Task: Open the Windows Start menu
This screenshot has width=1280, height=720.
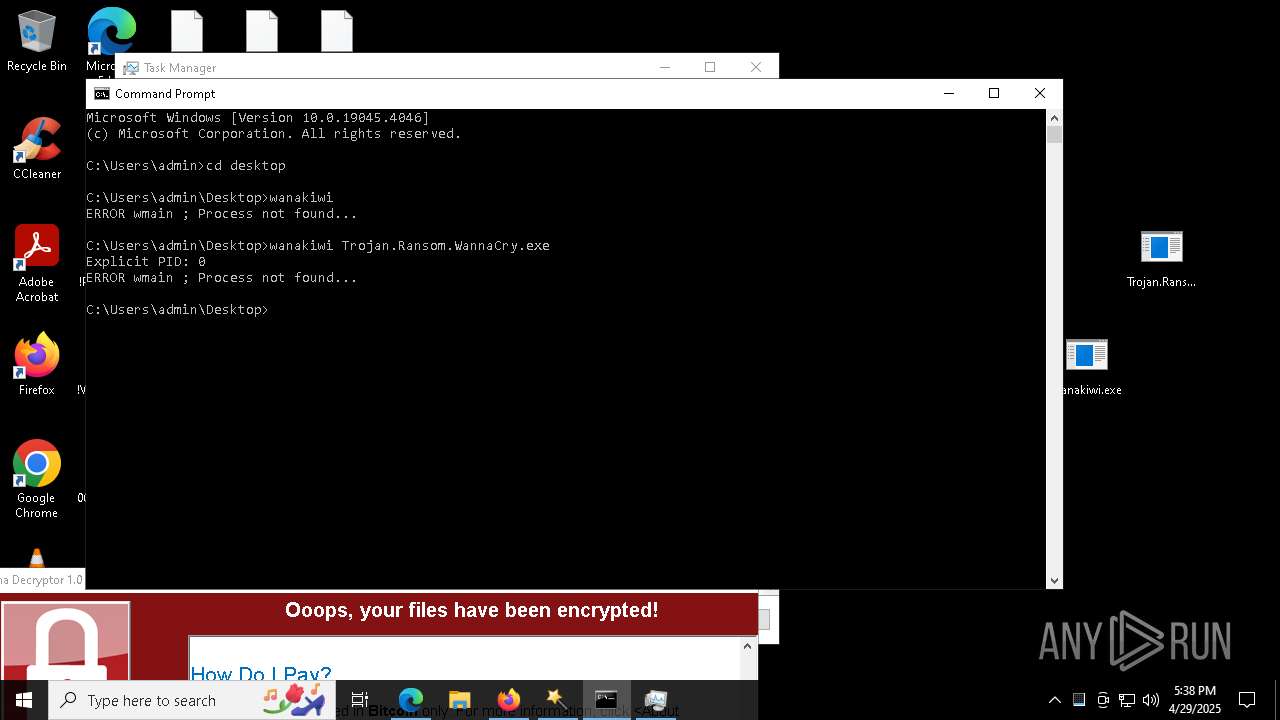Action: tap(24, 700)
